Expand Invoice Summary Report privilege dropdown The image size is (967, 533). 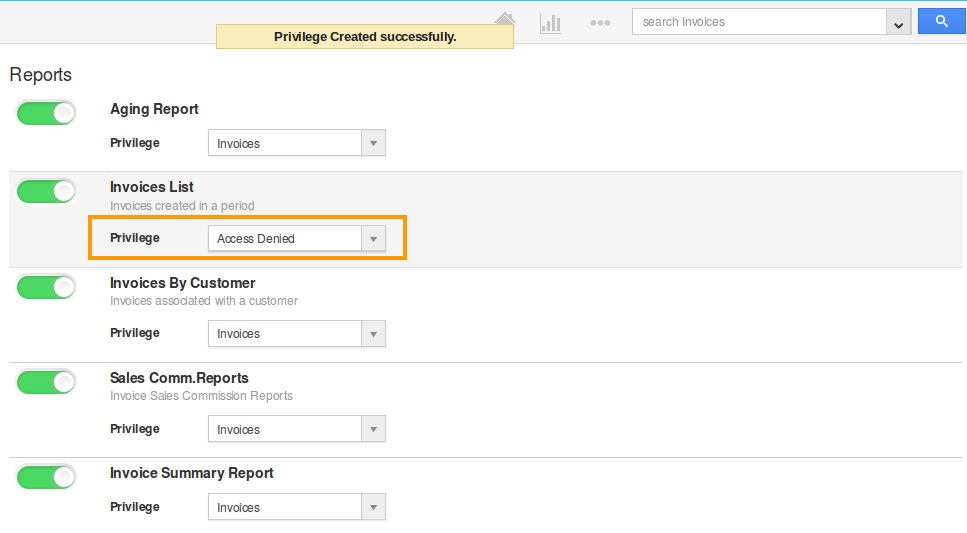pyautogui.click(x=297, y=507)
